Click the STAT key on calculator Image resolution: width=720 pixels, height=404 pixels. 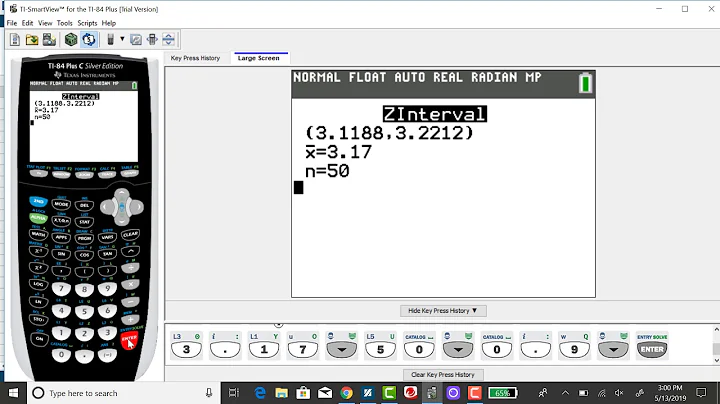point(84,222)
